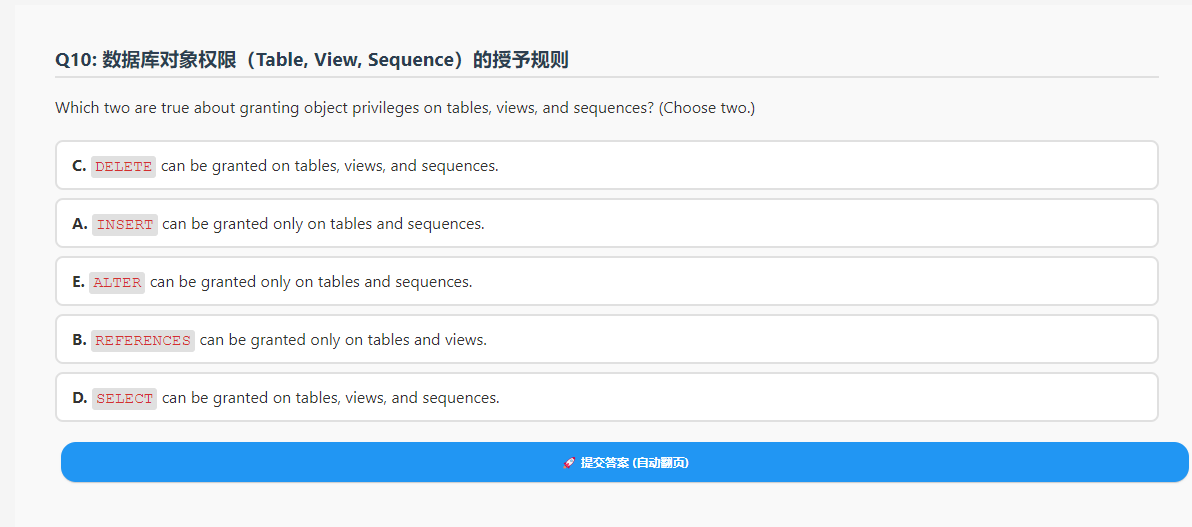1192x527 pixels.
Task: Click the Q10 question heading
Action: pos(312,60)
